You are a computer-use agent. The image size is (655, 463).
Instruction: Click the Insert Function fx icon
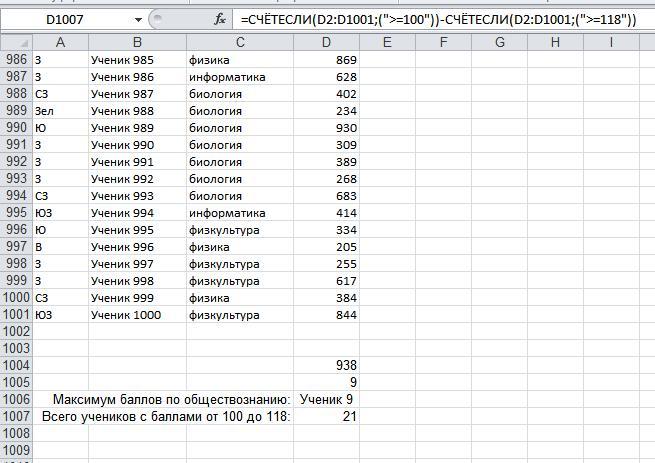click(220, 19)
